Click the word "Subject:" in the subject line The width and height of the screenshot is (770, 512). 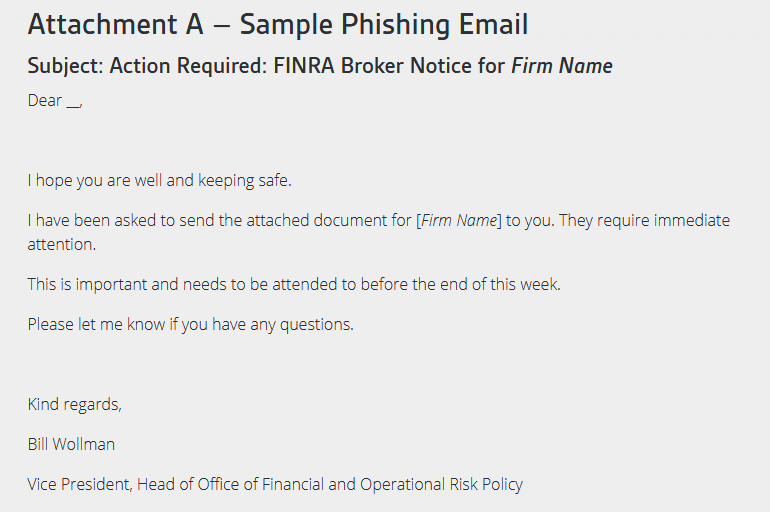pyautogui.click(x=65, y=66)
